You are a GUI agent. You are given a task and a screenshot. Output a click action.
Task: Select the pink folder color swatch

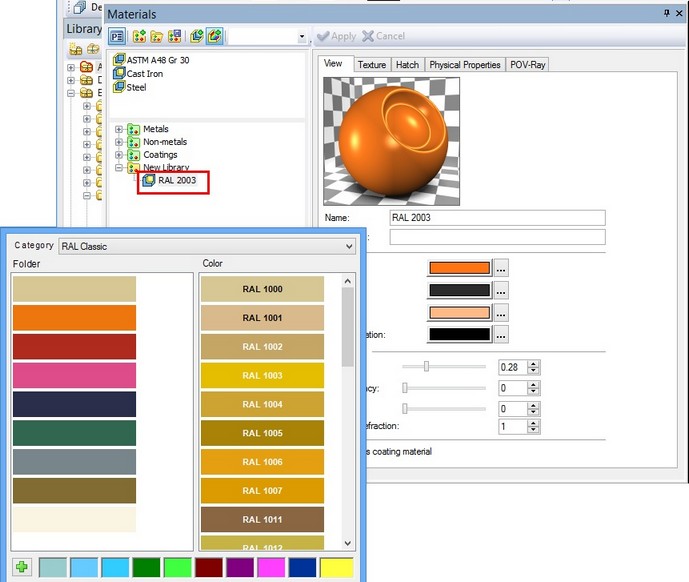(x=74, y=376)
